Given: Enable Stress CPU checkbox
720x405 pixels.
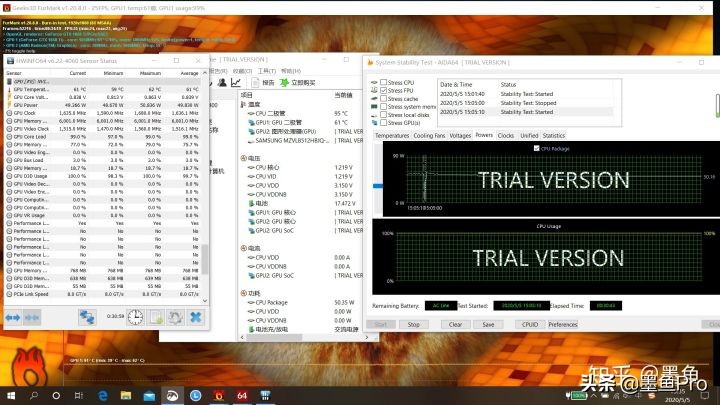Looking at the screenshot, I should coord(383,82).
